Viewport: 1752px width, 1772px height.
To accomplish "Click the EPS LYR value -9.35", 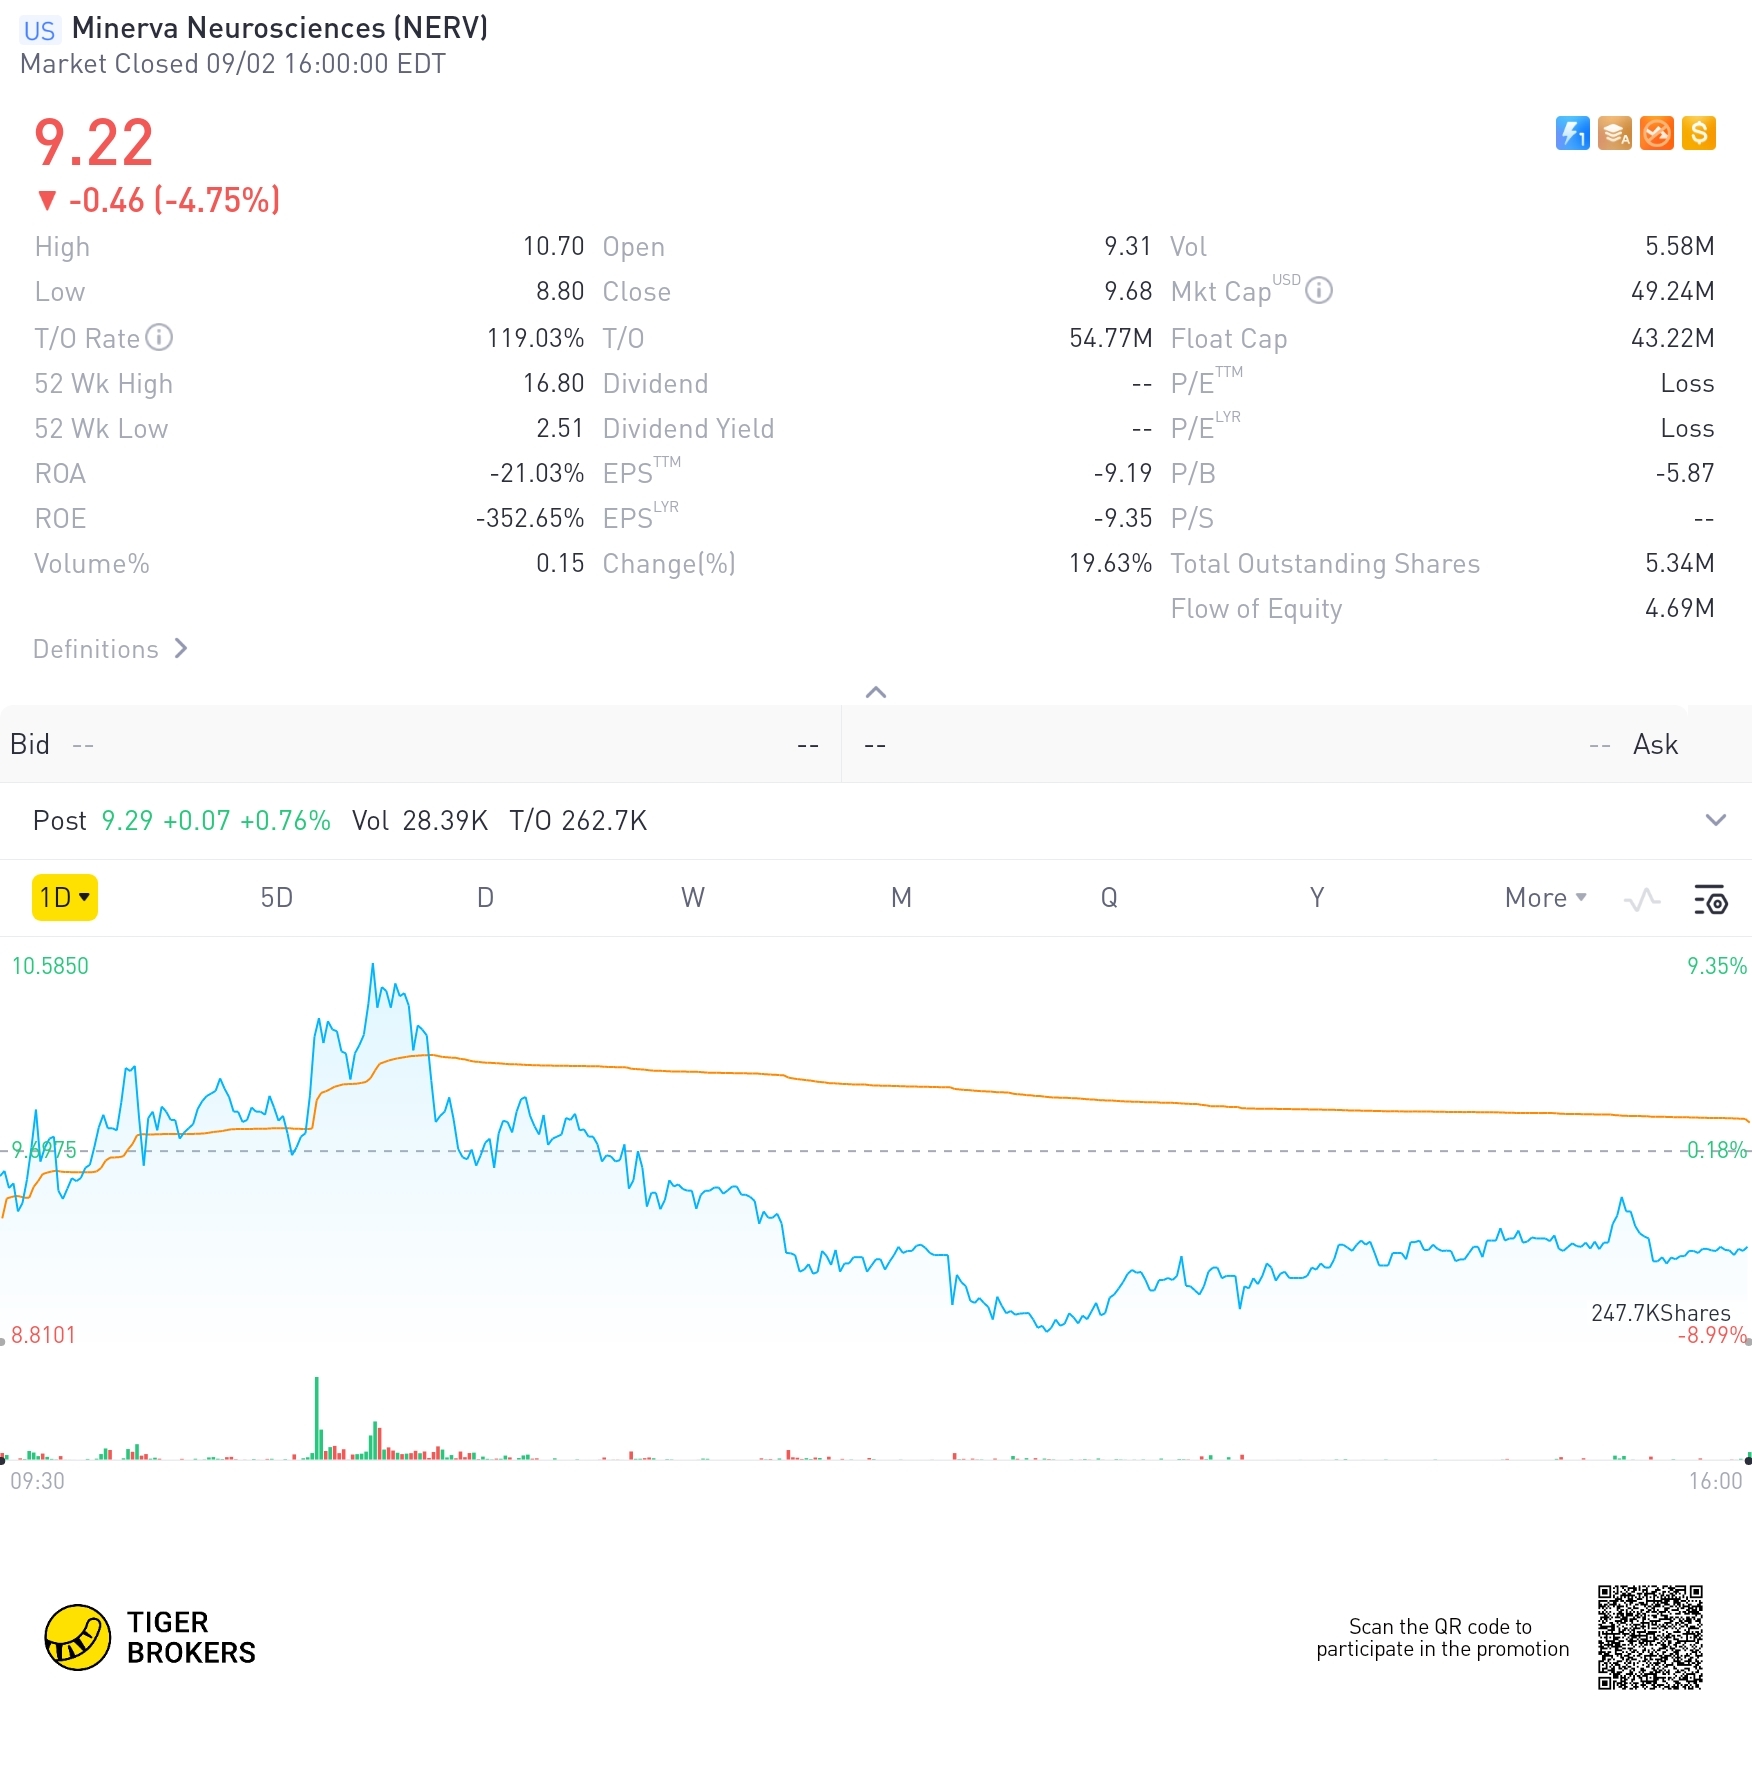I will [1123, 518].
